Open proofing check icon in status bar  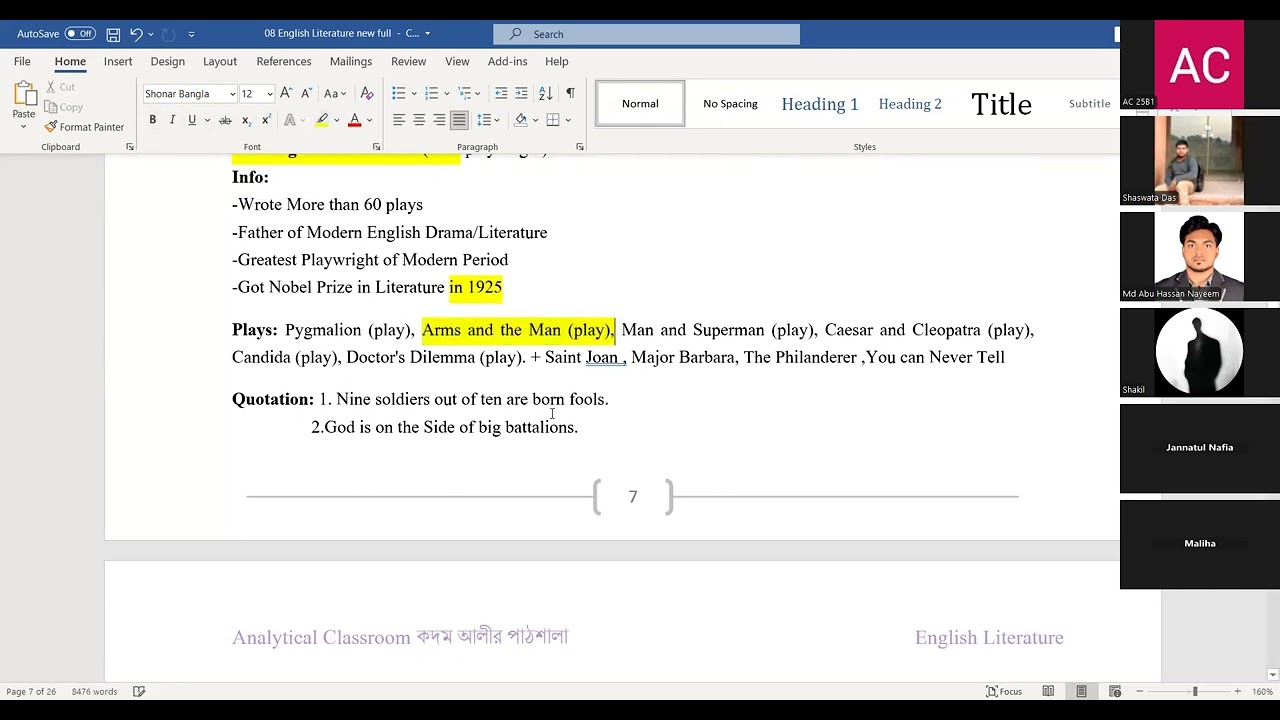coord(139,691)
